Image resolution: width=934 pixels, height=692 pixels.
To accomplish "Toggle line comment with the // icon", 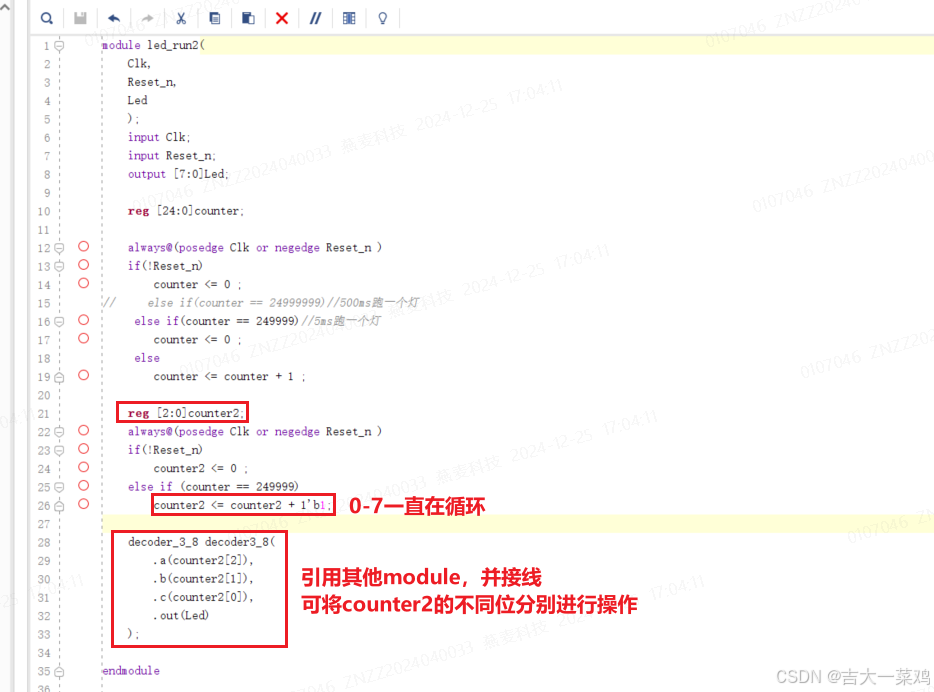I will point(315,18).
